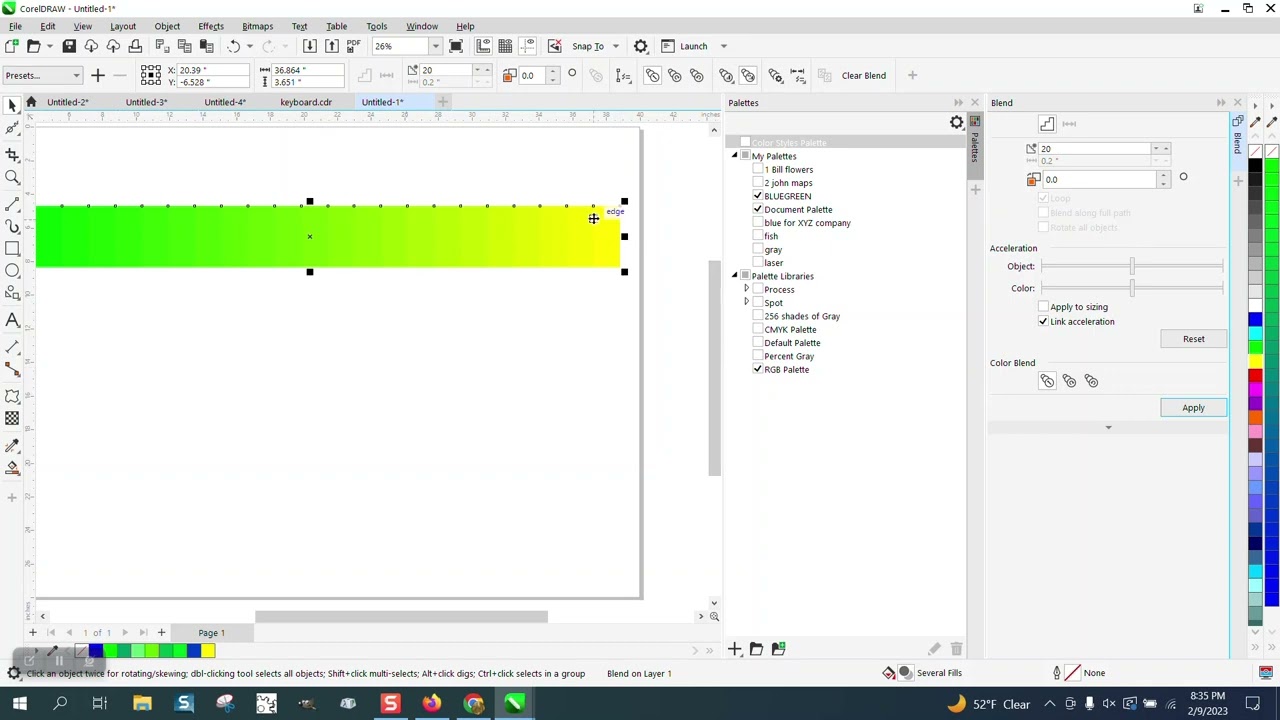Click the open palette folder icon

[756, 649]
